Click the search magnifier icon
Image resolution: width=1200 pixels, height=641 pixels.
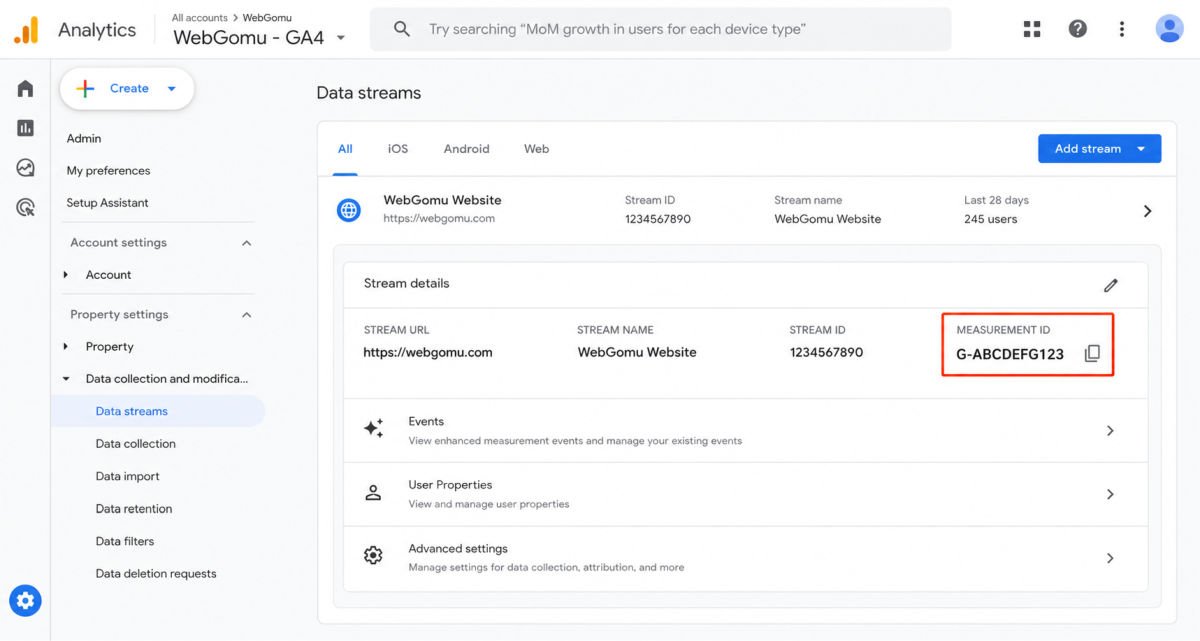point(402,29)
